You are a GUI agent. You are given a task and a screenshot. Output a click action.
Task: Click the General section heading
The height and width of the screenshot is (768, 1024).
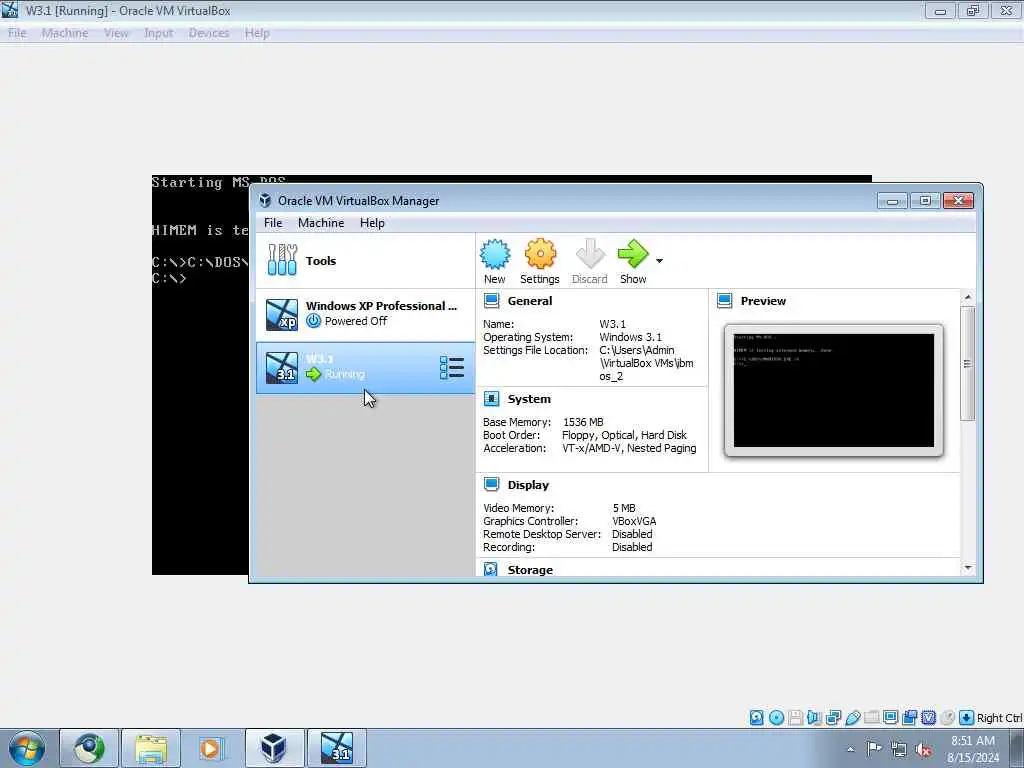pyautogui.click(x=530, y=301)
